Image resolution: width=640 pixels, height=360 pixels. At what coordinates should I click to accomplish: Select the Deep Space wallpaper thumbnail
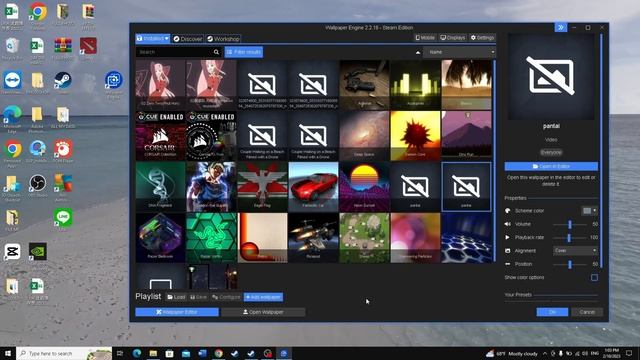pos(364,136)
